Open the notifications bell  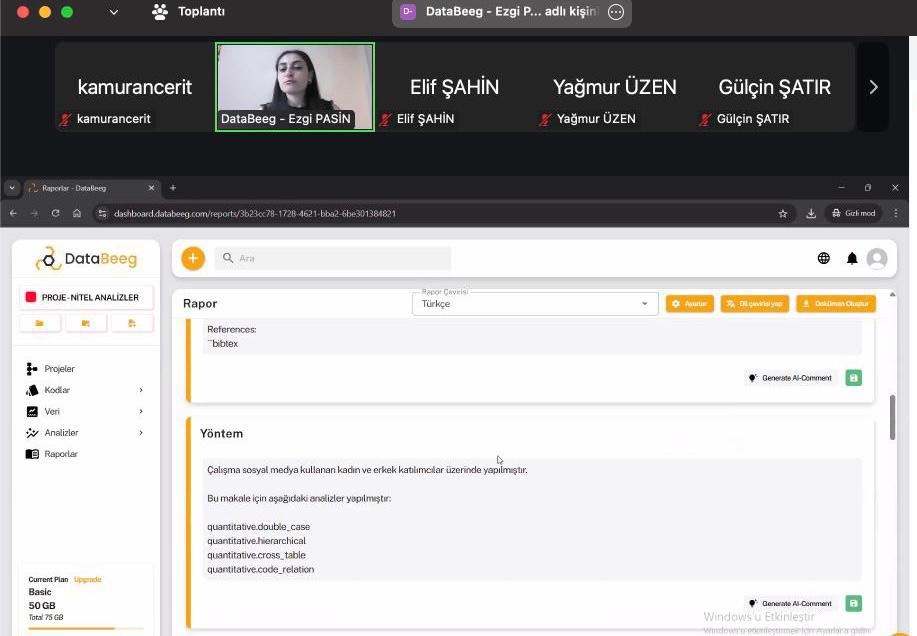[x=852, y=258]
